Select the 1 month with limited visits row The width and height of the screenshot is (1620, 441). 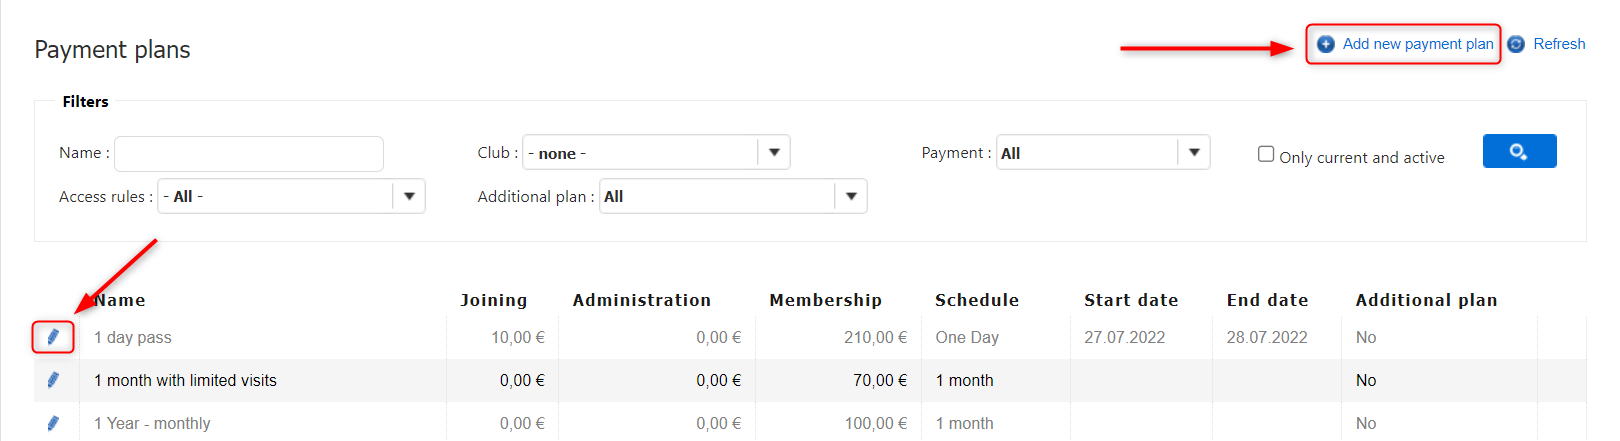[x=185, y=380]
